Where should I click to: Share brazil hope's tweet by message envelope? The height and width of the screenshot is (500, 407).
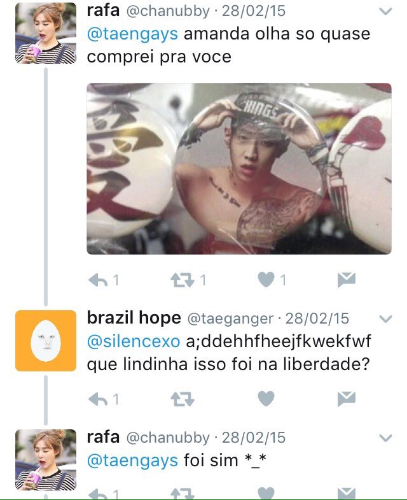click(347, 399)
